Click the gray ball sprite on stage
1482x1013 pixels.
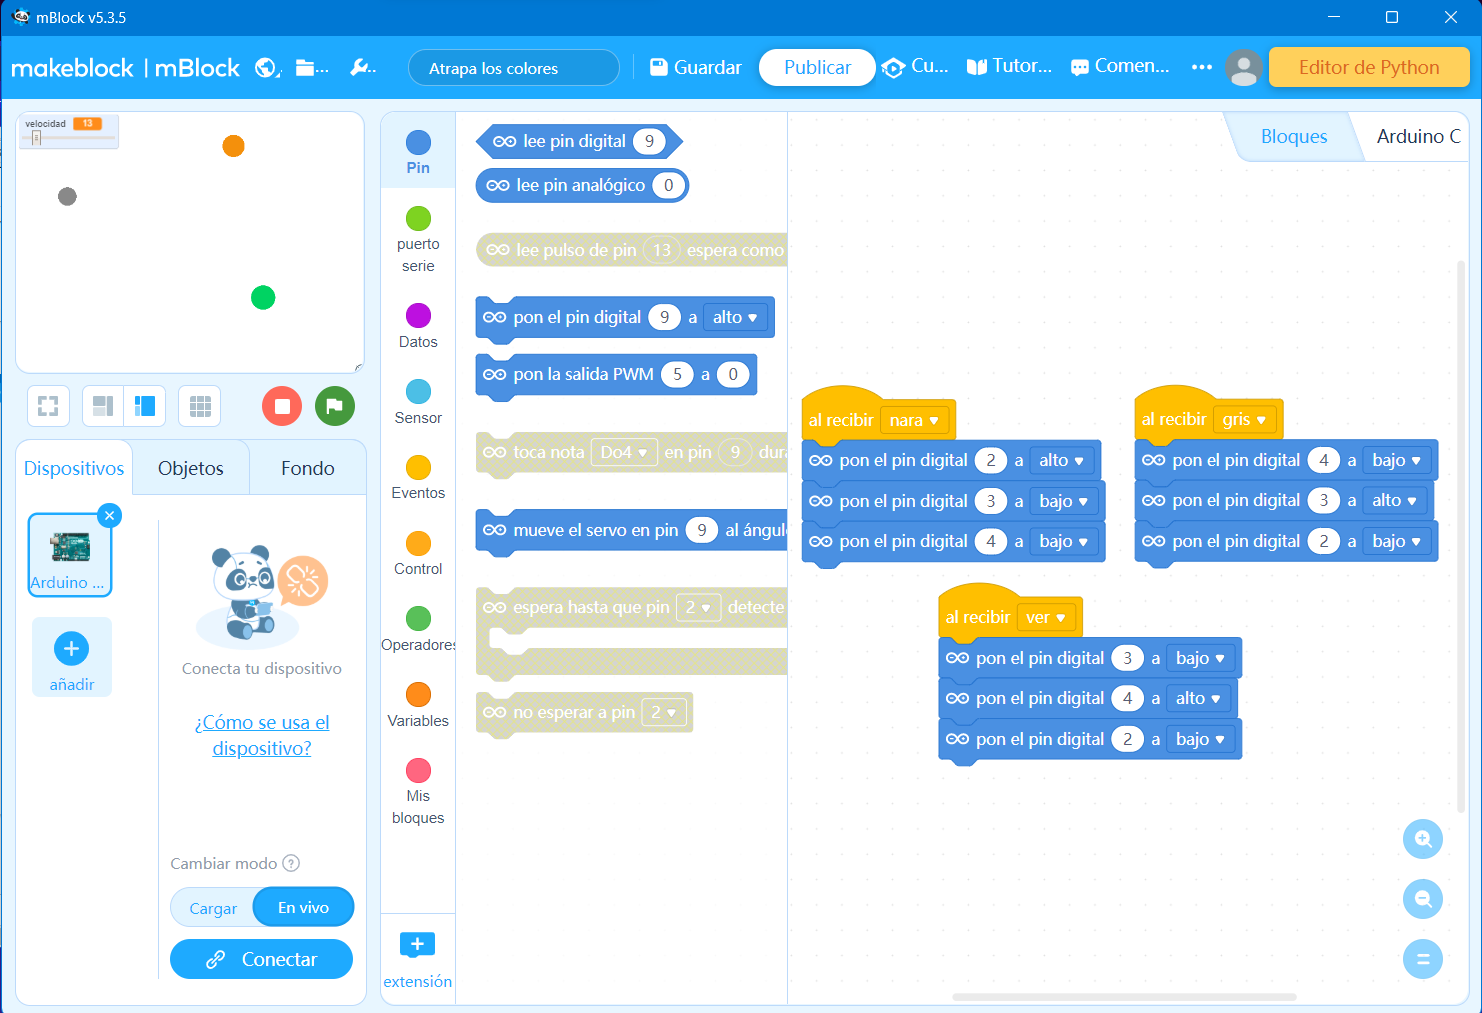67,196
